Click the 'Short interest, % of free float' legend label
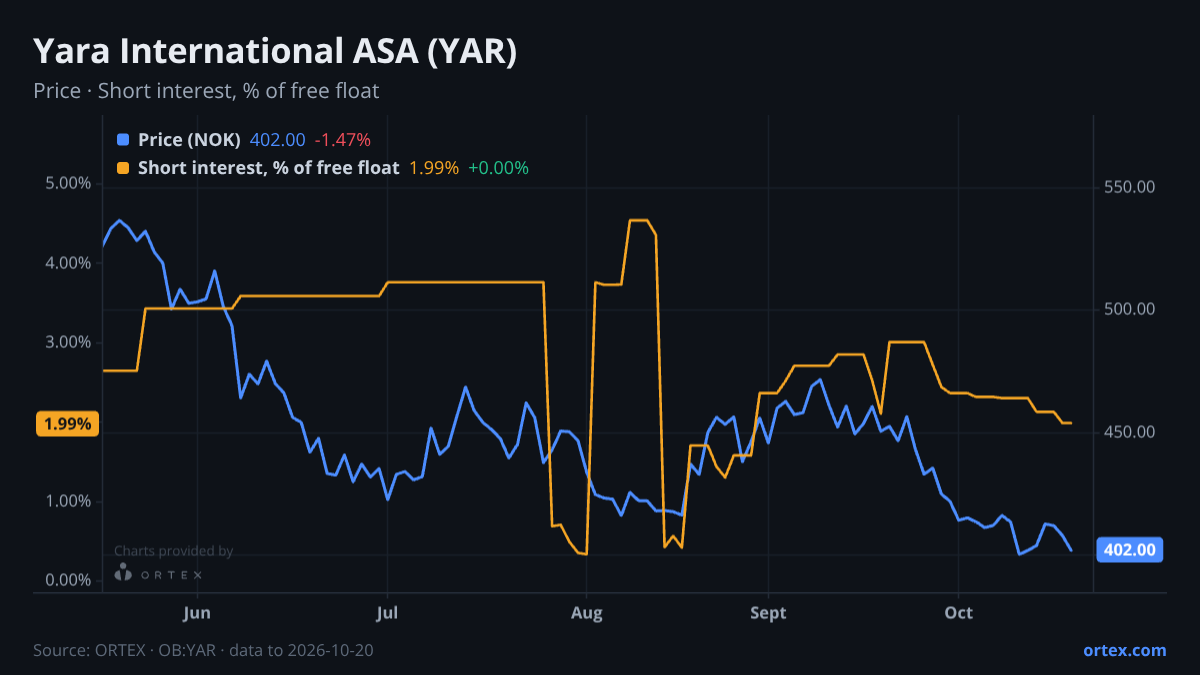Screen dimensions: 1200x675 (x=268, y=168)
